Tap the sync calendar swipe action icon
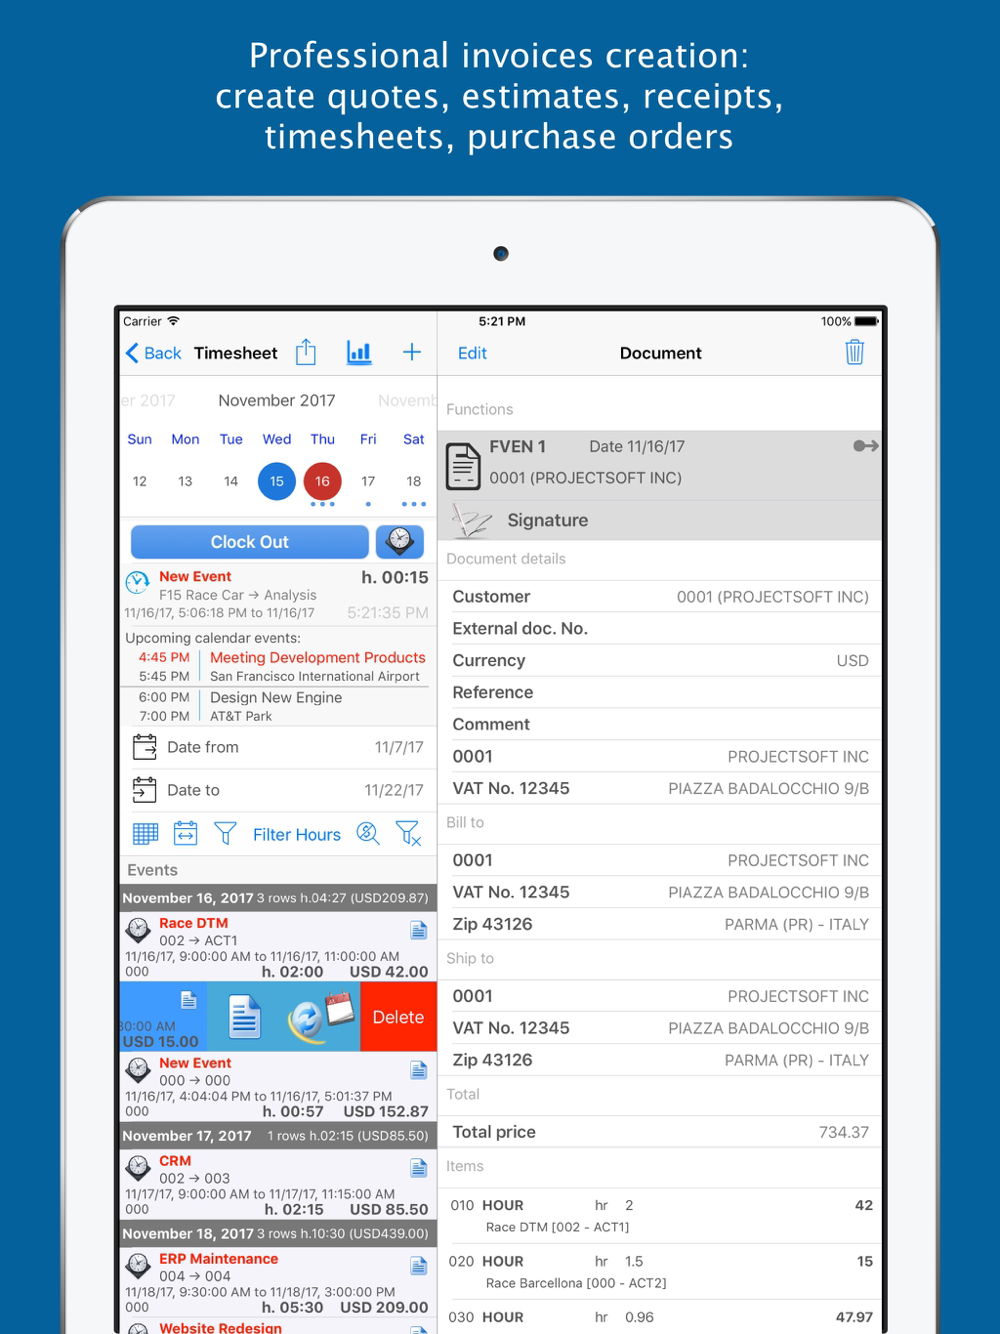The width and height of the screenshot is (1000, 1334). tap(320, 1015)
